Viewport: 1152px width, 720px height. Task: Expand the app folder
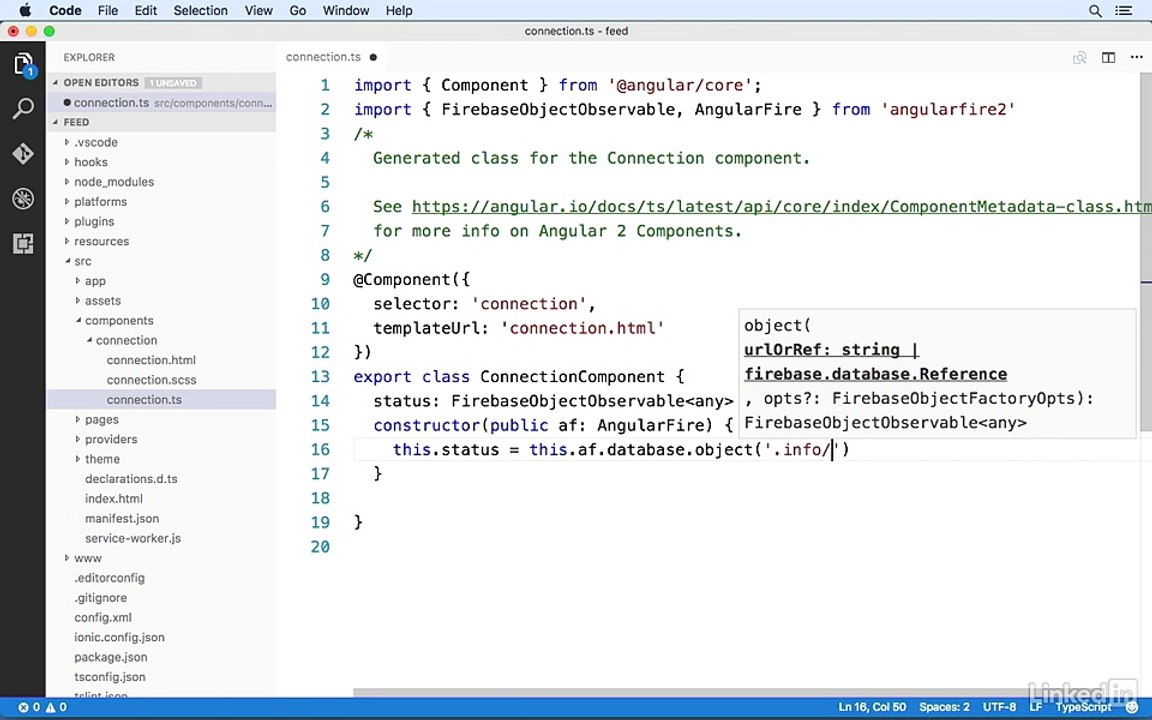click(x=161, y=281)
